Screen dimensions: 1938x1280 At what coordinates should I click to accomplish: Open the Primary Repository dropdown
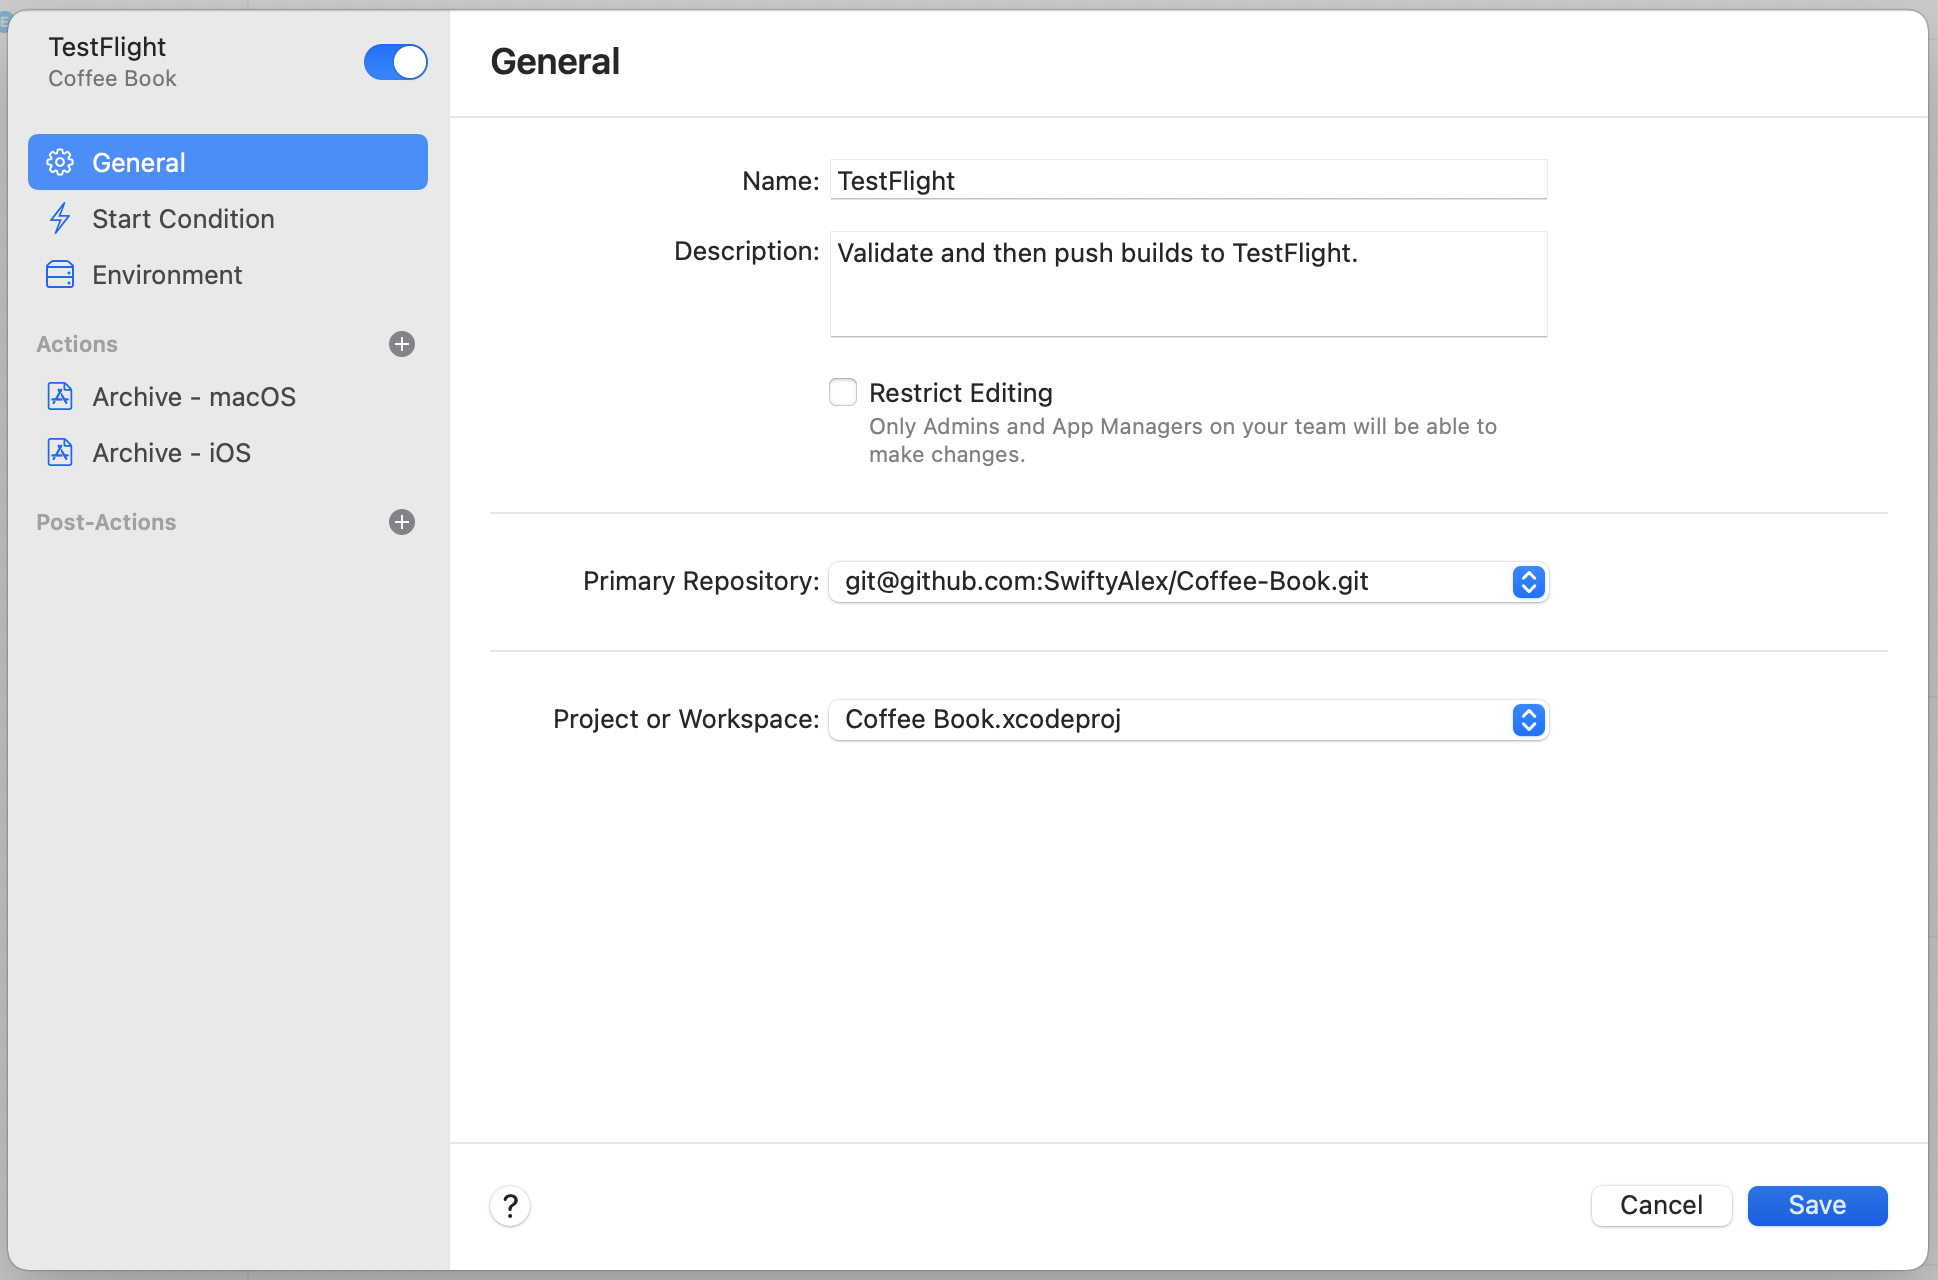[1189, 582]
